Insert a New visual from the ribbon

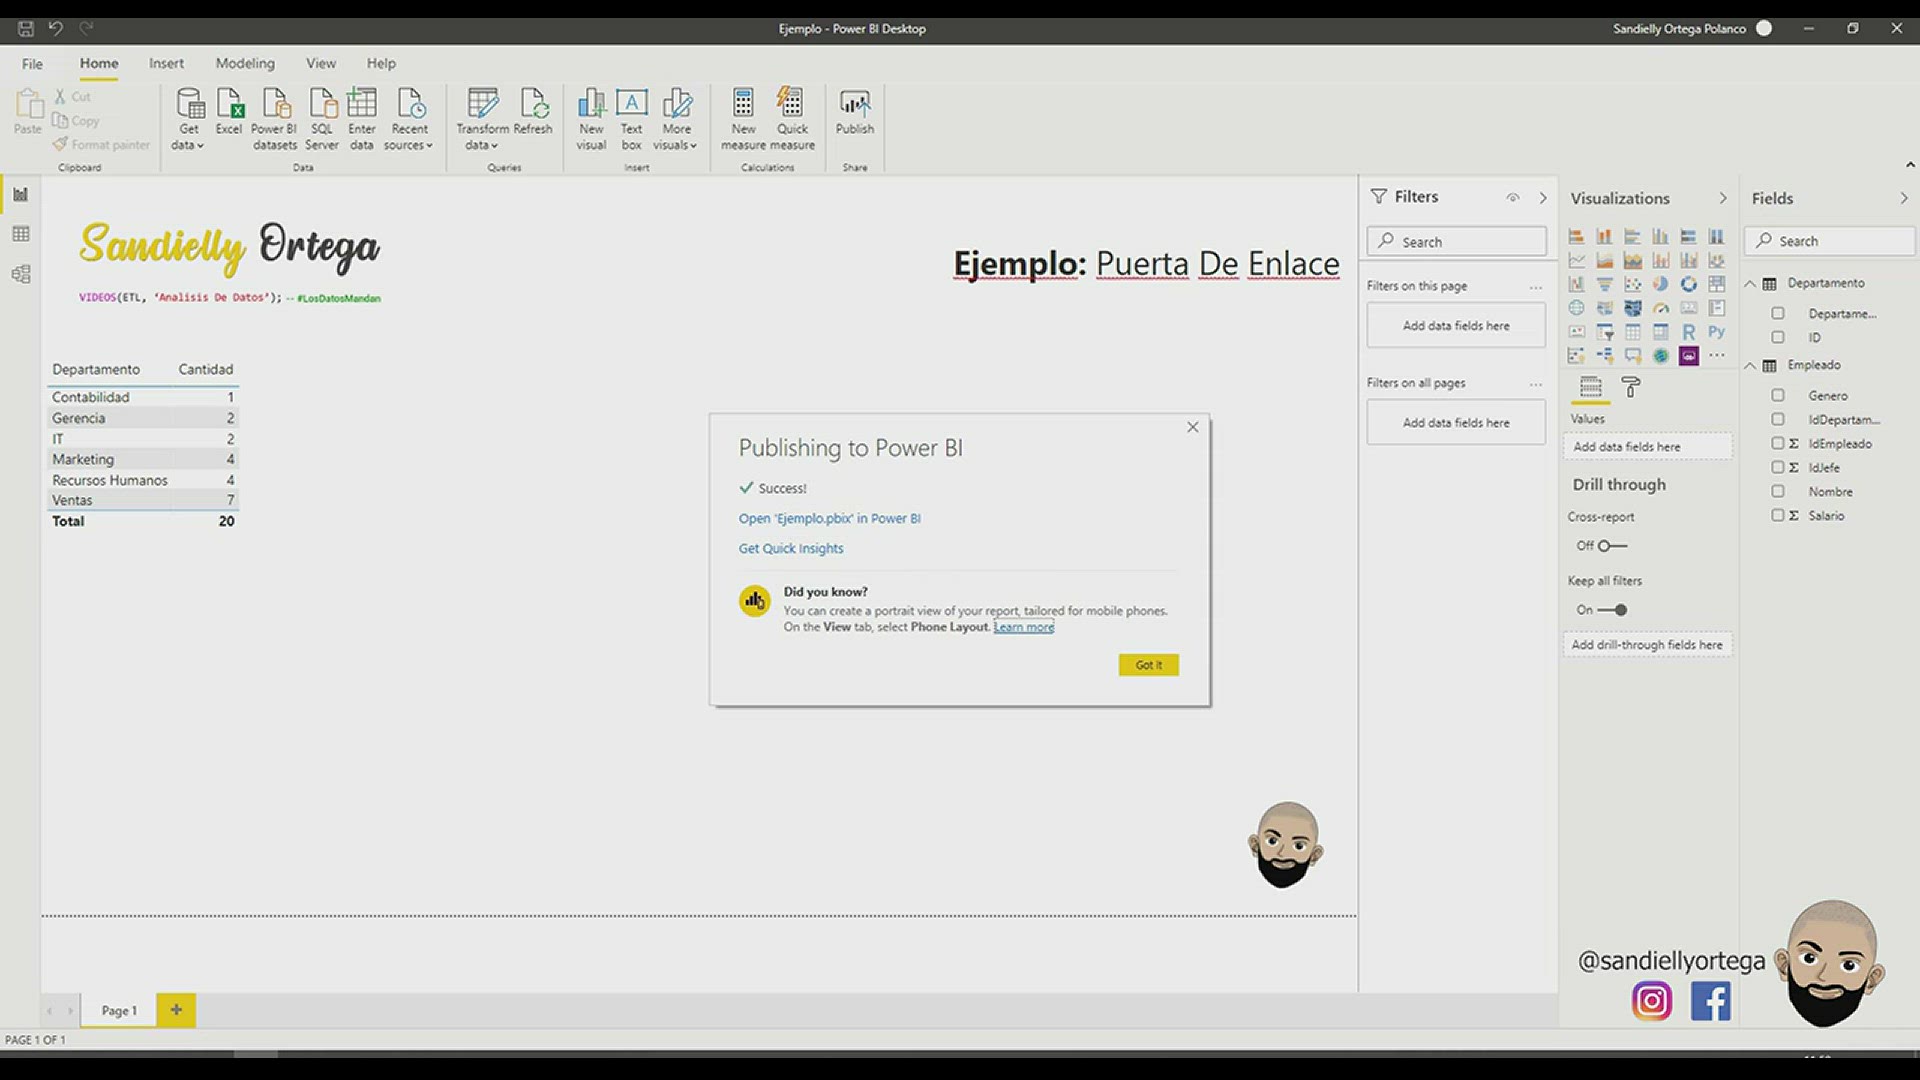pyautogui.click(x=591, y=119)
